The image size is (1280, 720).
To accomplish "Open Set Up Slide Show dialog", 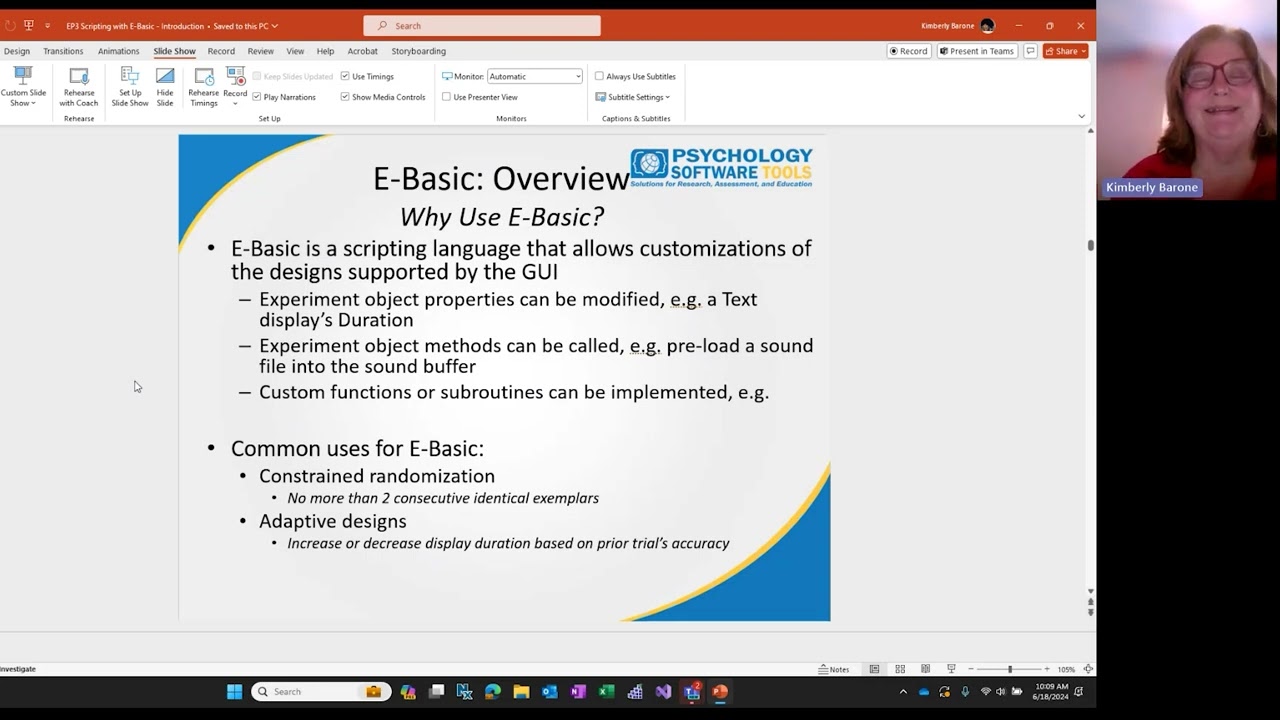I will pos(130,87).
